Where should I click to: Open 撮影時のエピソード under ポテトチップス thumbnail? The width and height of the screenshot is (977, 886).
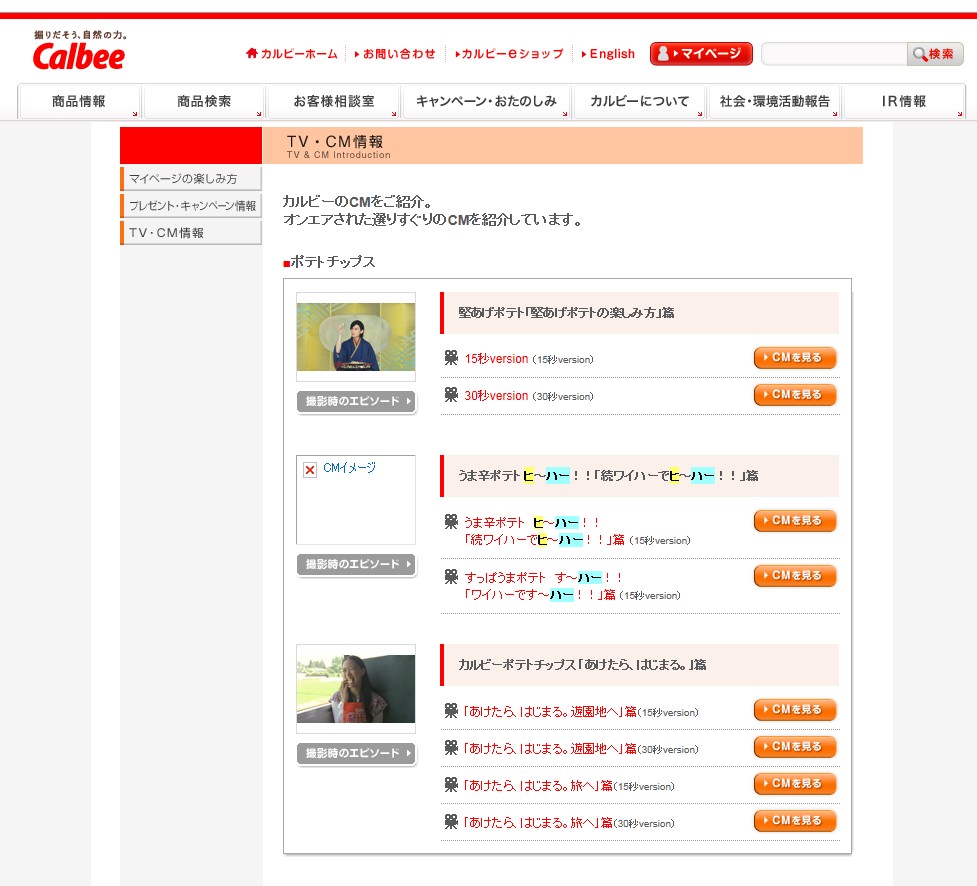pyautogui.click(x=356, y=753)
